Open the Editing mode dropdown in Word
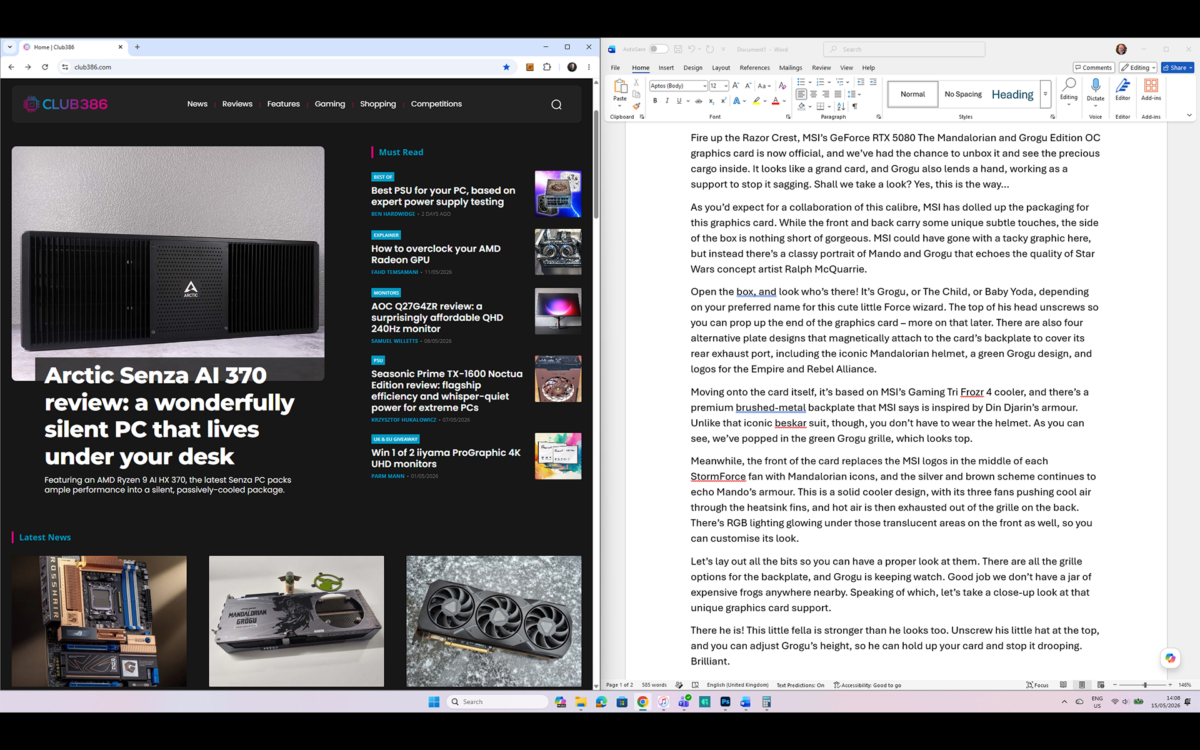The width and height of the screenshot is (1200, 750). pos(1138,68)
